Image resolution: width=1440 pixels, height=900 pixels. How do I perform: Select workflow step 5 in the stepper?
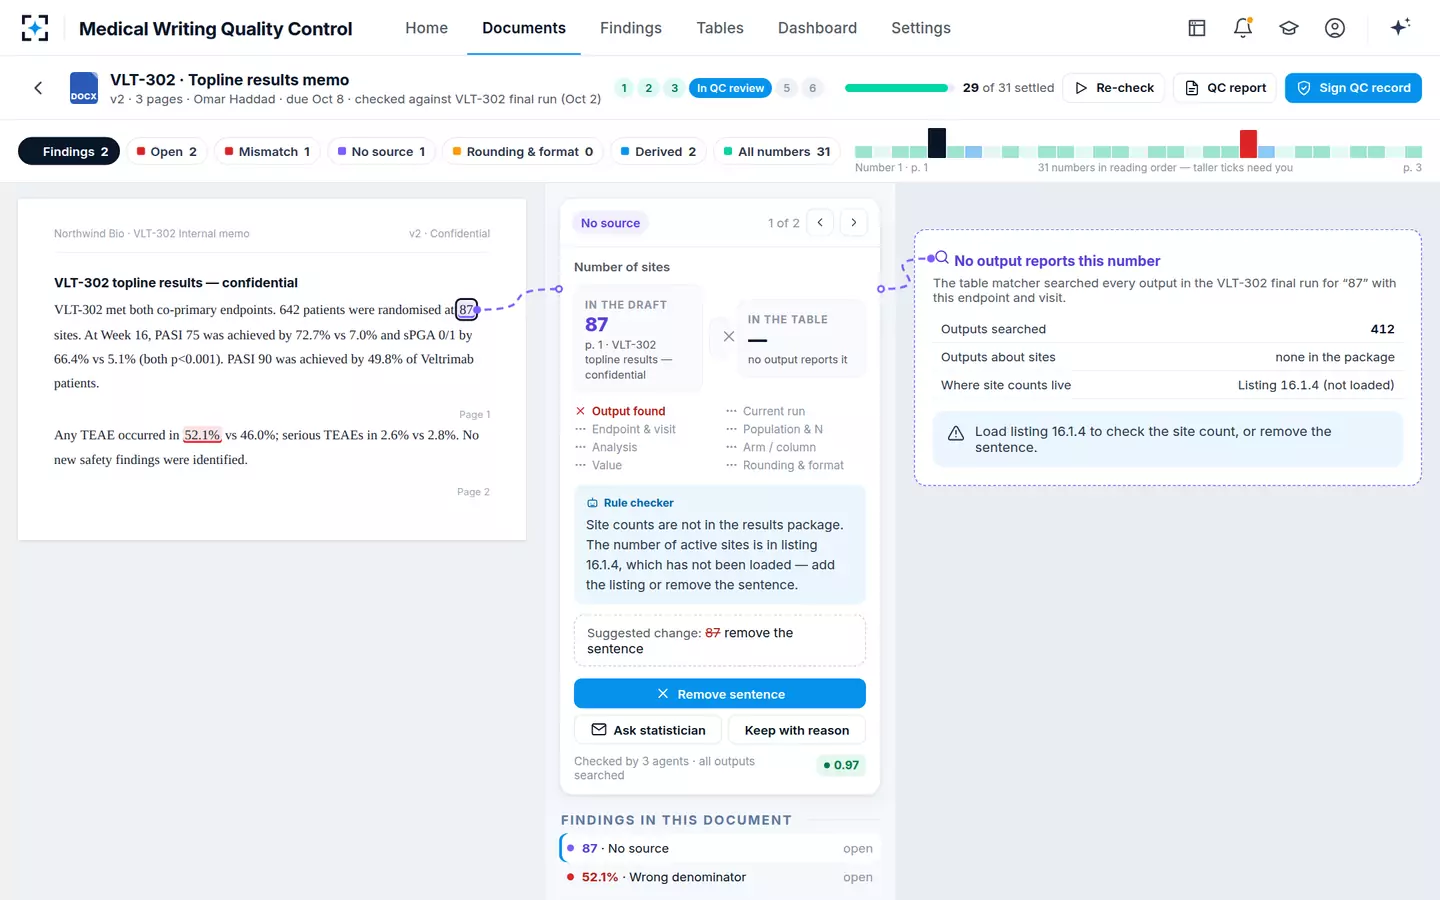[787, 88]
